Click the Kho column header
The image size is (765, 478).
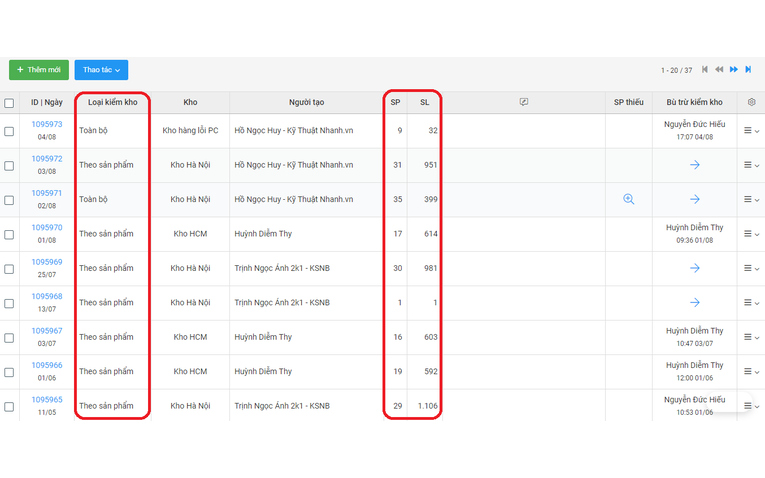tap(190, 102)
